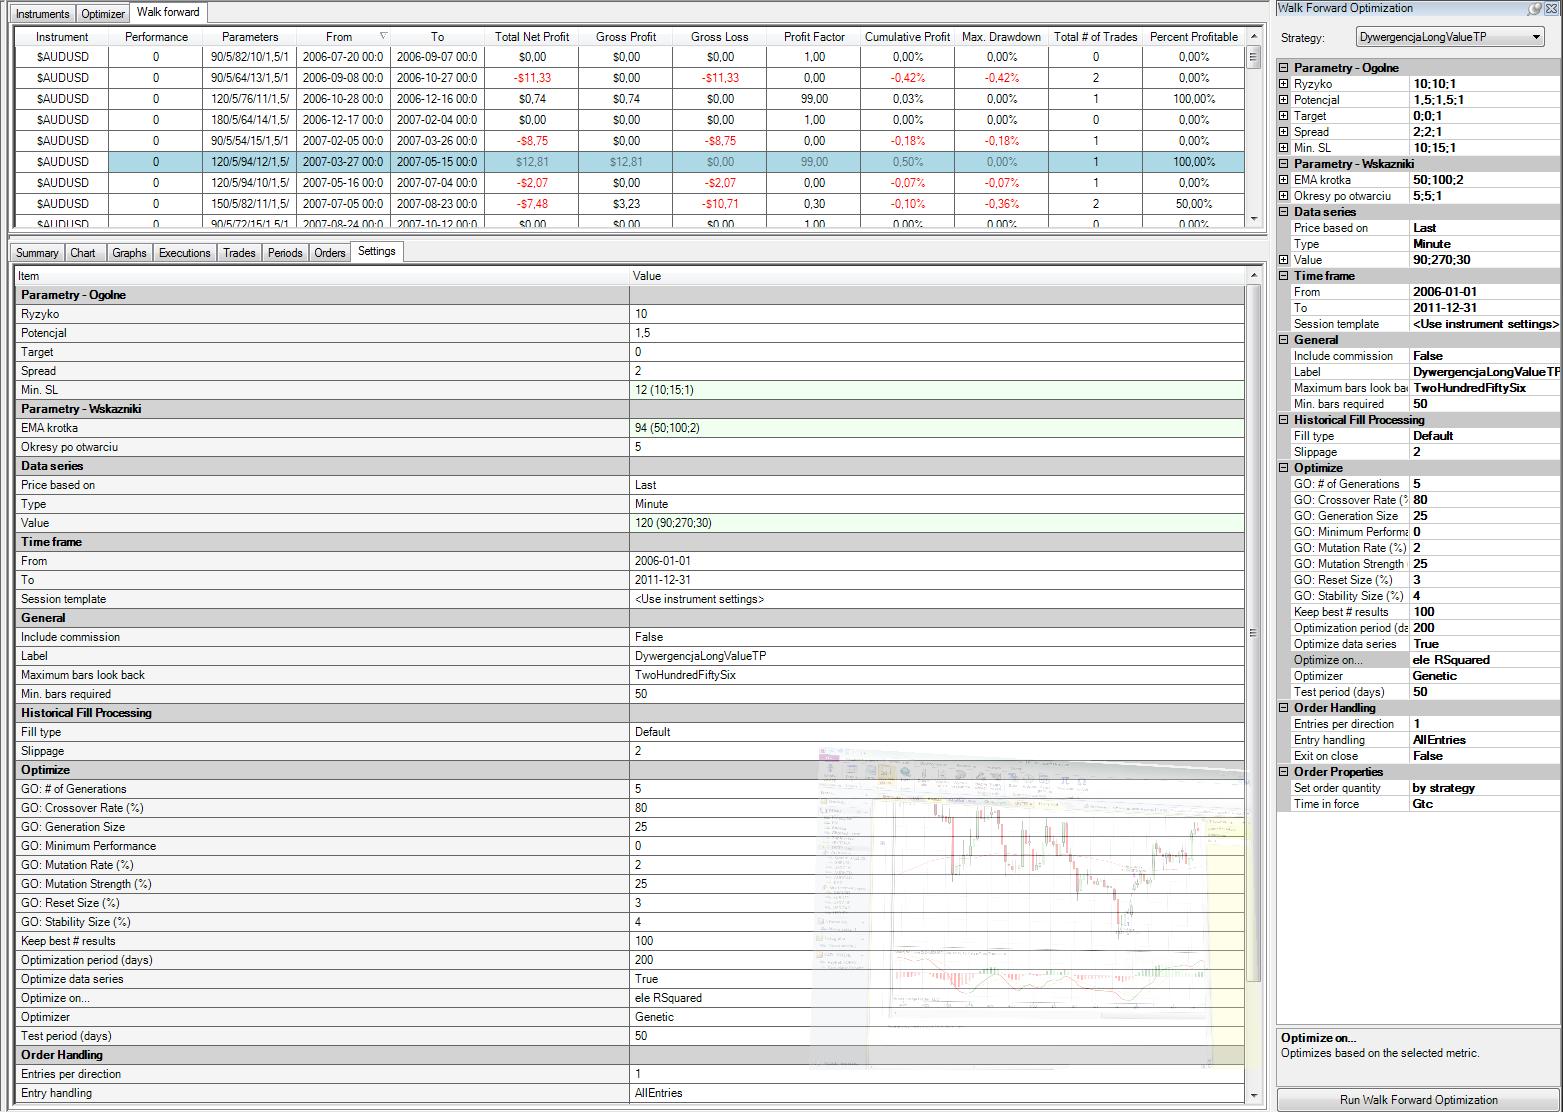Open the Periods tab

tap(285, 253)
